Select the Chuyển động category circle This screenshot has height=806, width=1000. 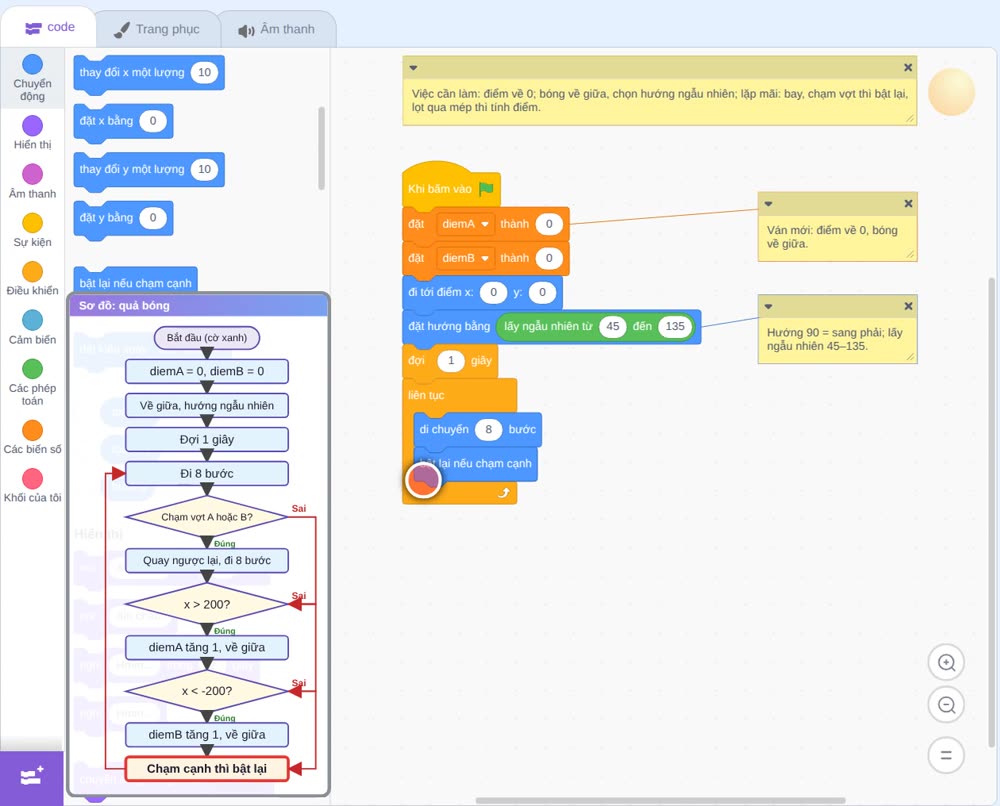click(33, 64)
